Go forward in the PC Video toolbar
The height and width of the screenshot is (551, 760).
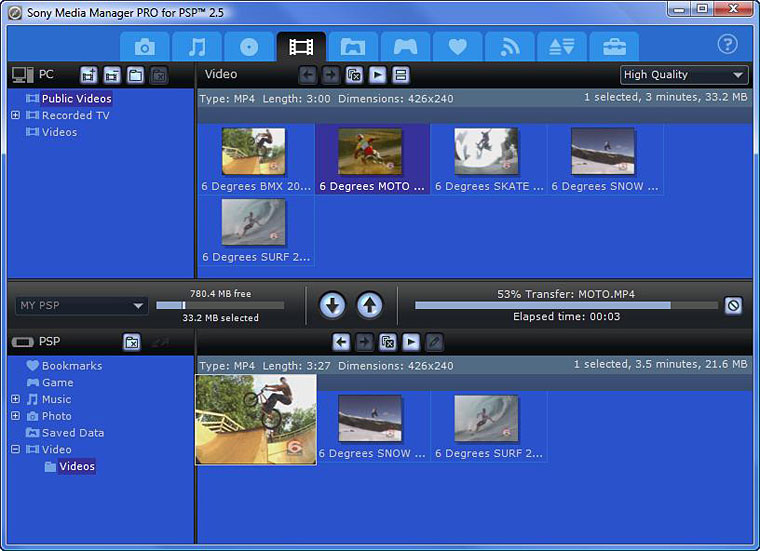pyautogui.click(x=331, y=75)
